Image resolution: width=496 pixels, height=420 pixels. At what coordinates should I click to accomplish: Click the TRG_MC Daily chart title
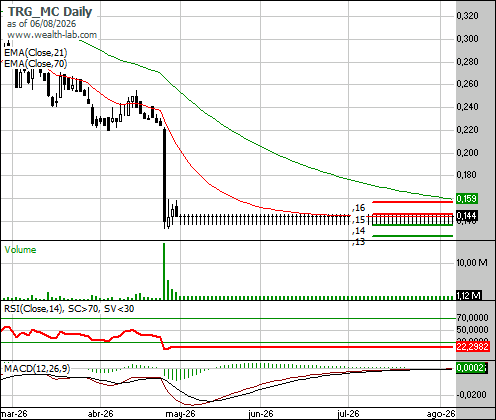(50, 12)
